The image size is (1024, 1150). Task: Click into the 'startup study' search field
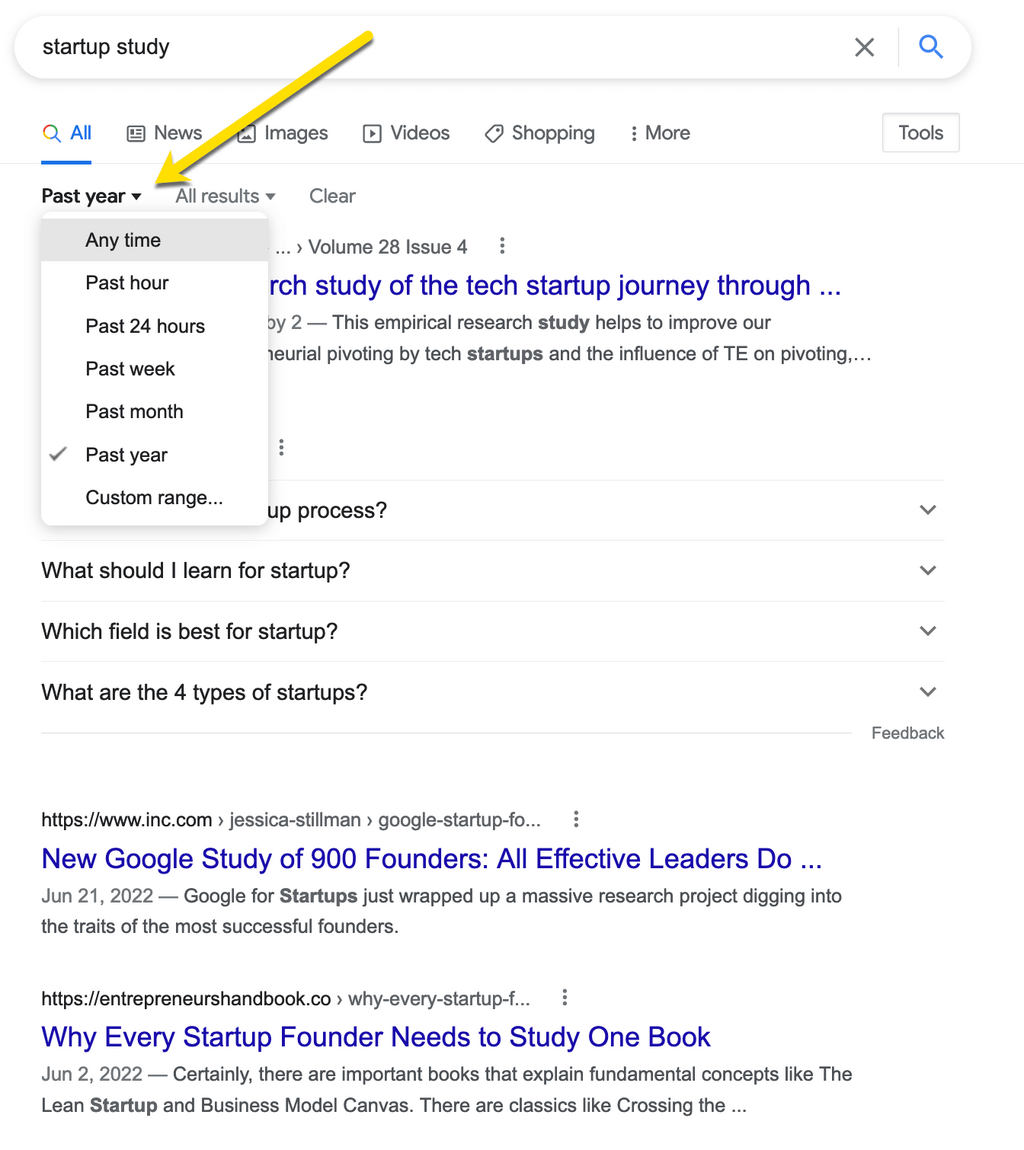click(x=430, y=47)
